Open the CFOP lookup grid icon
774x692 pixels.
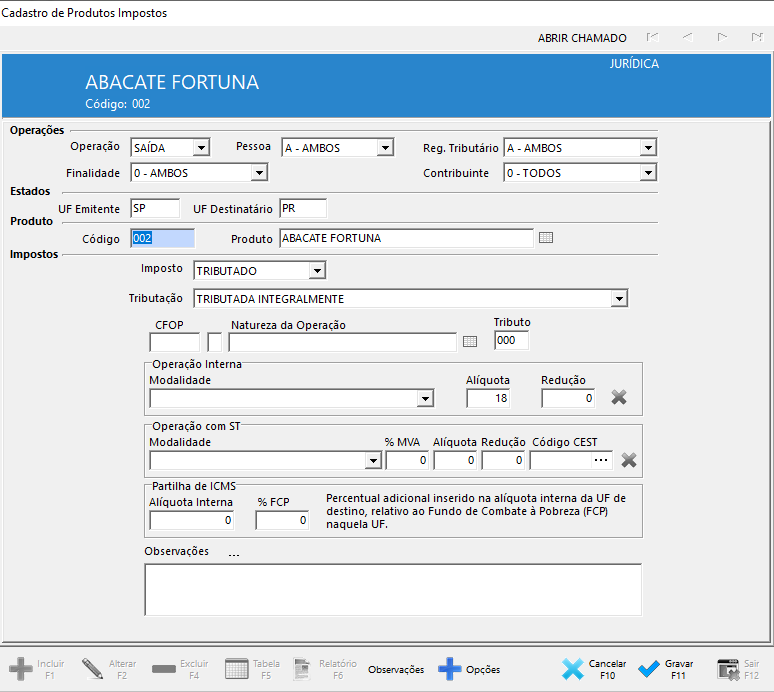[x=470, y=342]
